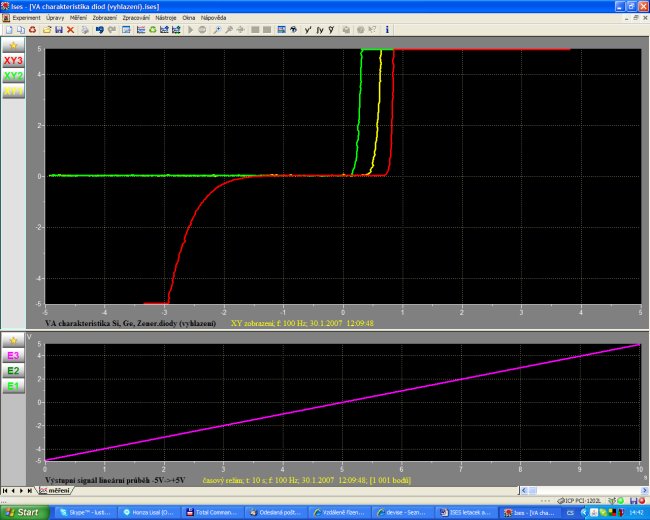Switch to the 'Odeslaná pošt...' taskbar button
Viewport: 650px width, 520px height.
tap(275, 513)
